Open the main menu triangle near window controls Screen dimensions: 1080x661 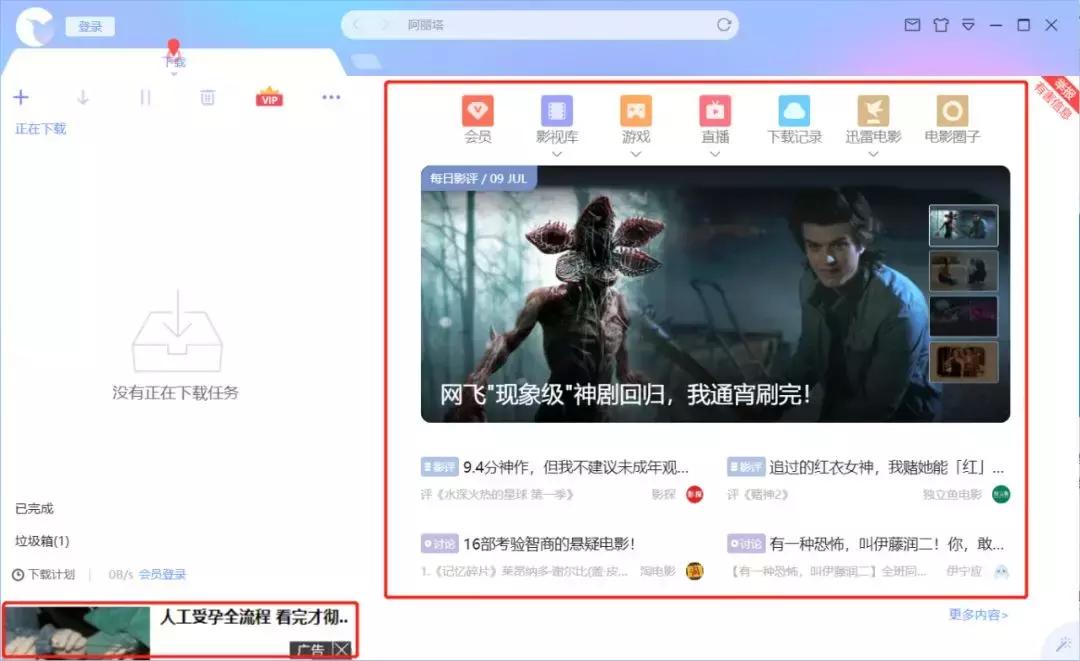point(966,25)
